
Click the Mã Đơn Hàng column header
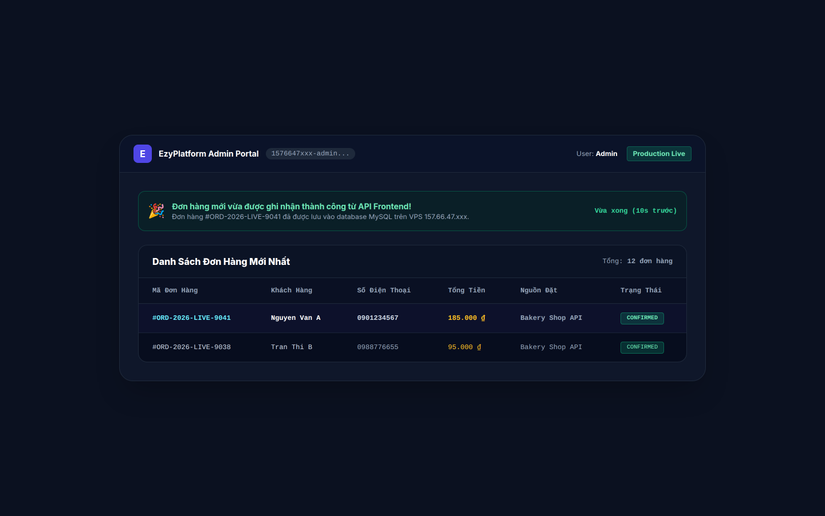click(175, 290)
